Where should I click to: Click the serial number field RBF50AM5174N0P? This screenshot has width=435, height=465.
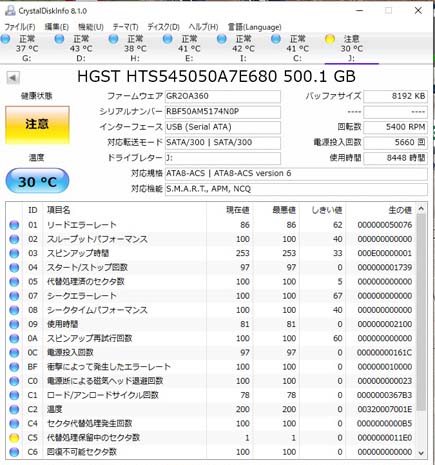[223, 112]
